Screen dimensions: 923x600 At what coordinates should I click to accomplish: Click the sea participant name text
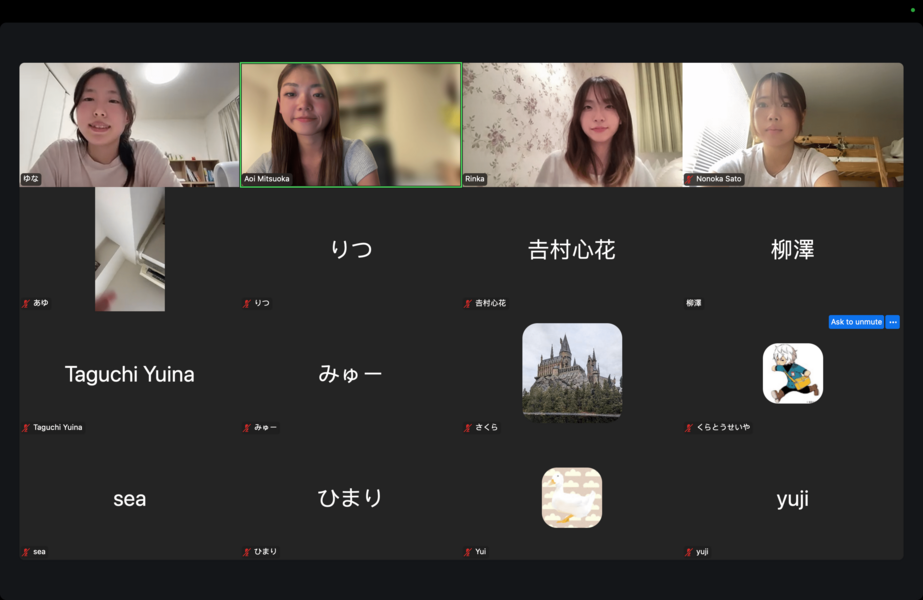(130, 498)
